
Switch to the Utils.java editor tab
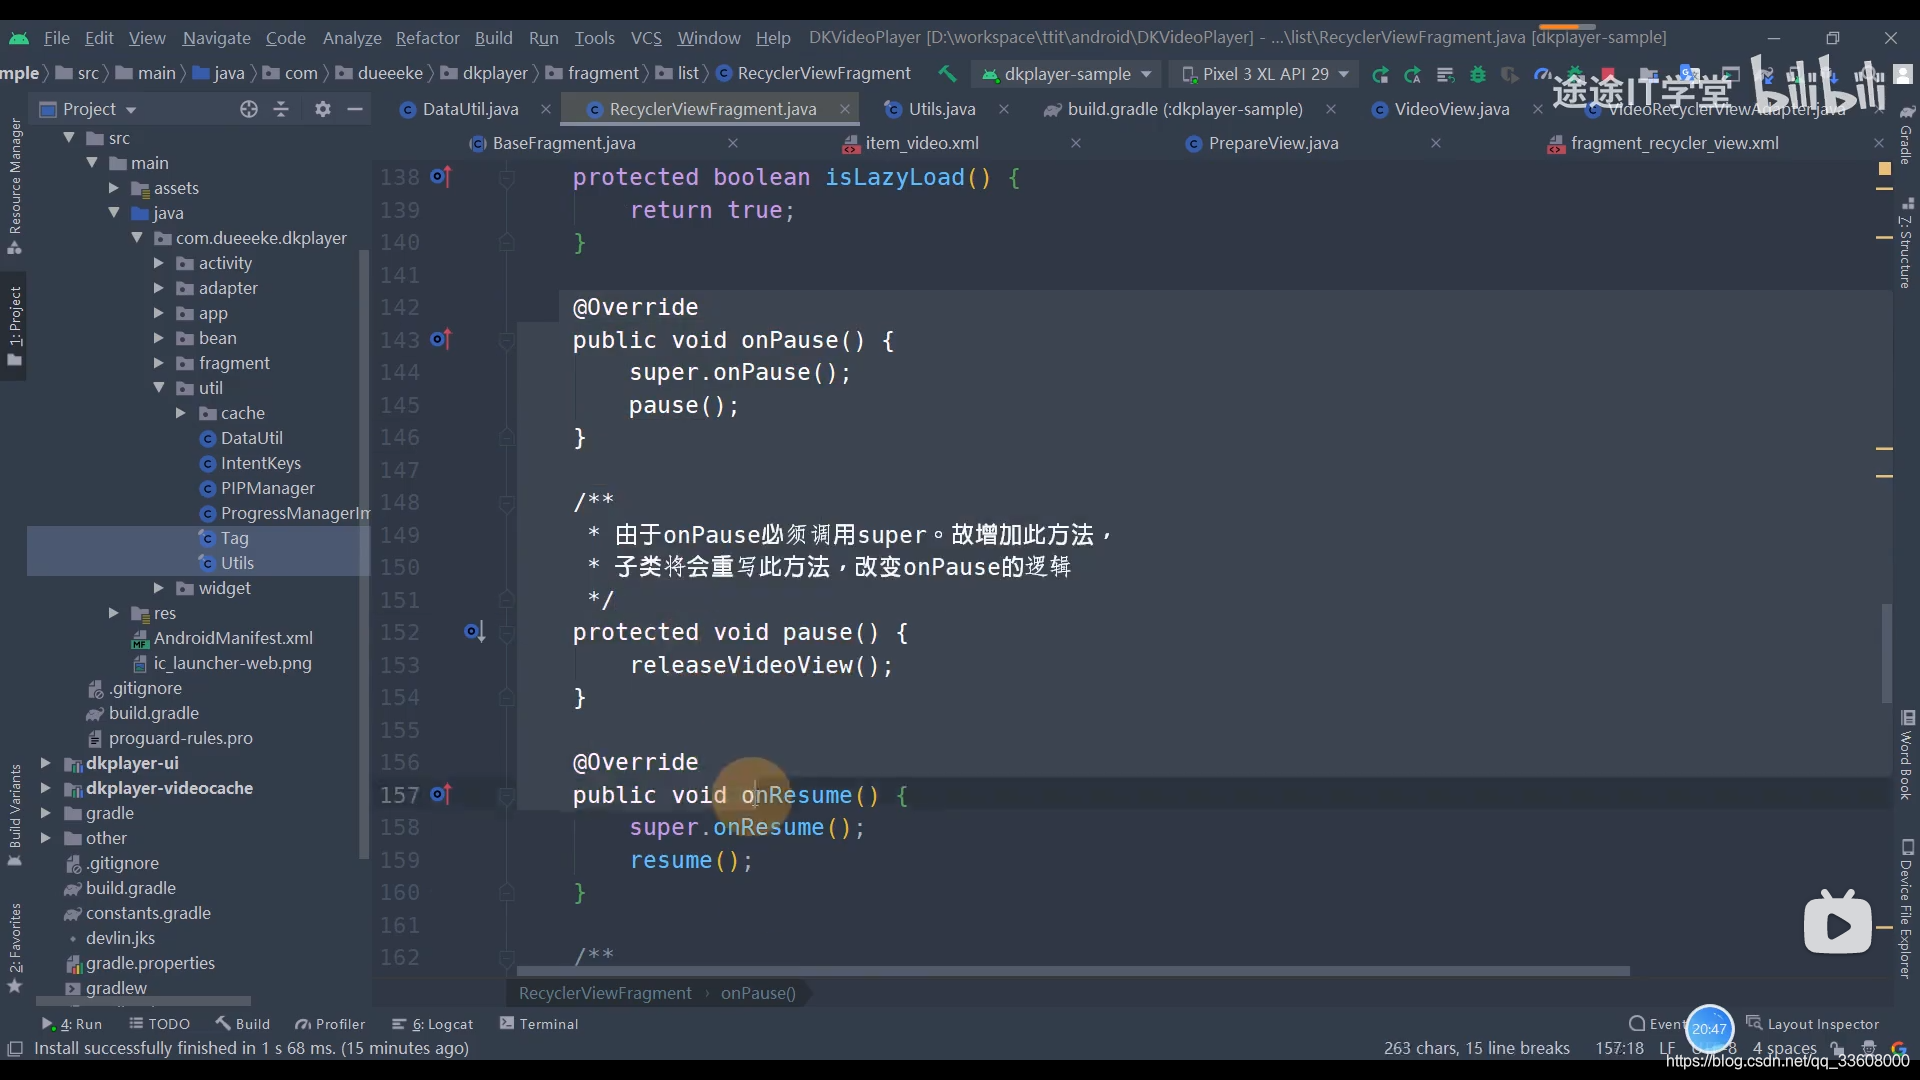(941, 109)
